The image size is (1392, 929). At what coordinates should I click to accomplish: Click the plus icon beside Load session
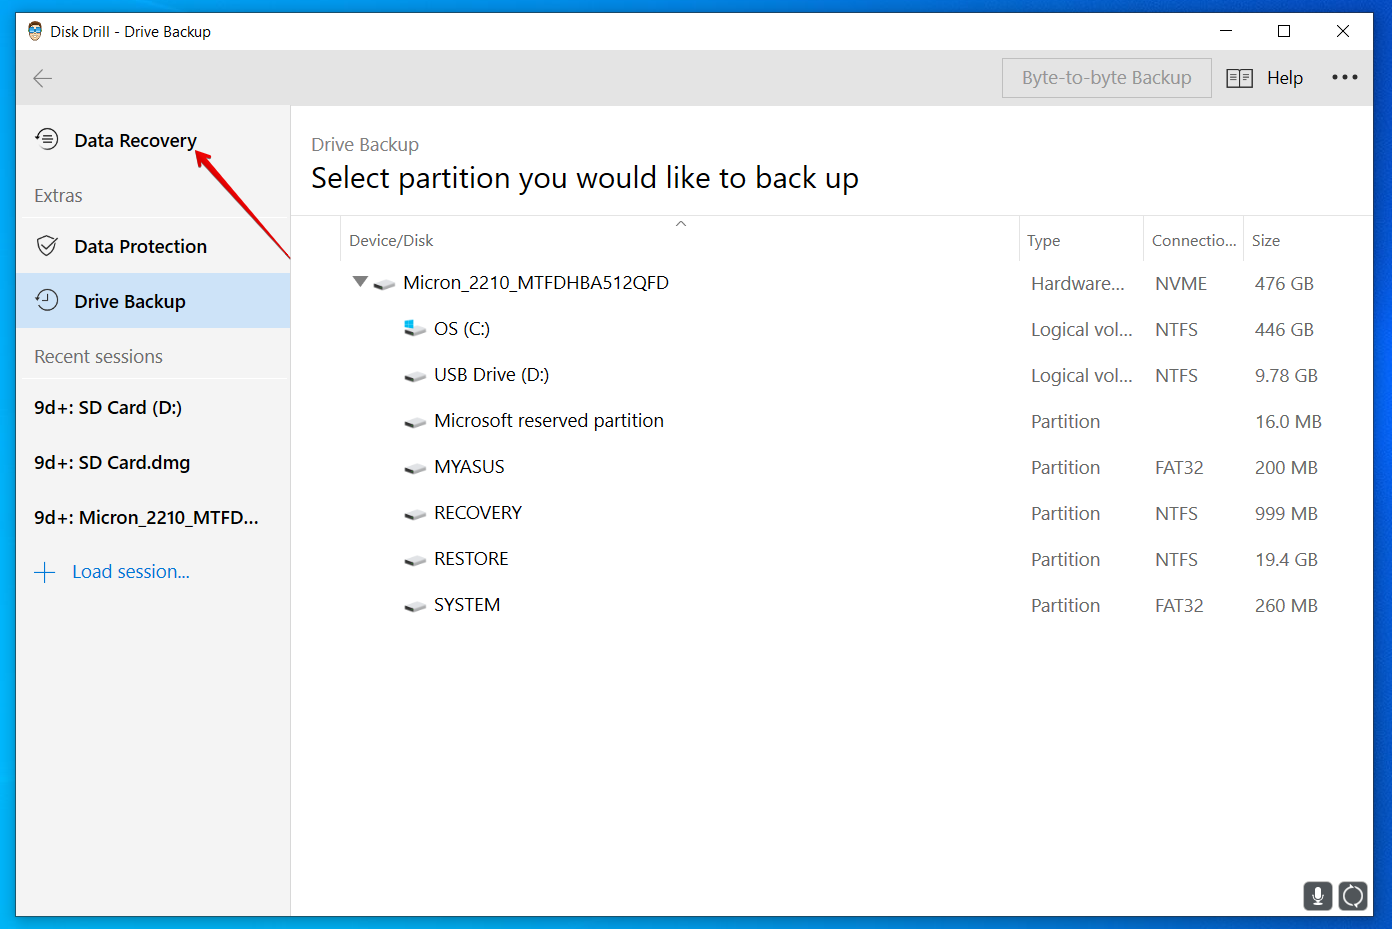click(44, 572)
